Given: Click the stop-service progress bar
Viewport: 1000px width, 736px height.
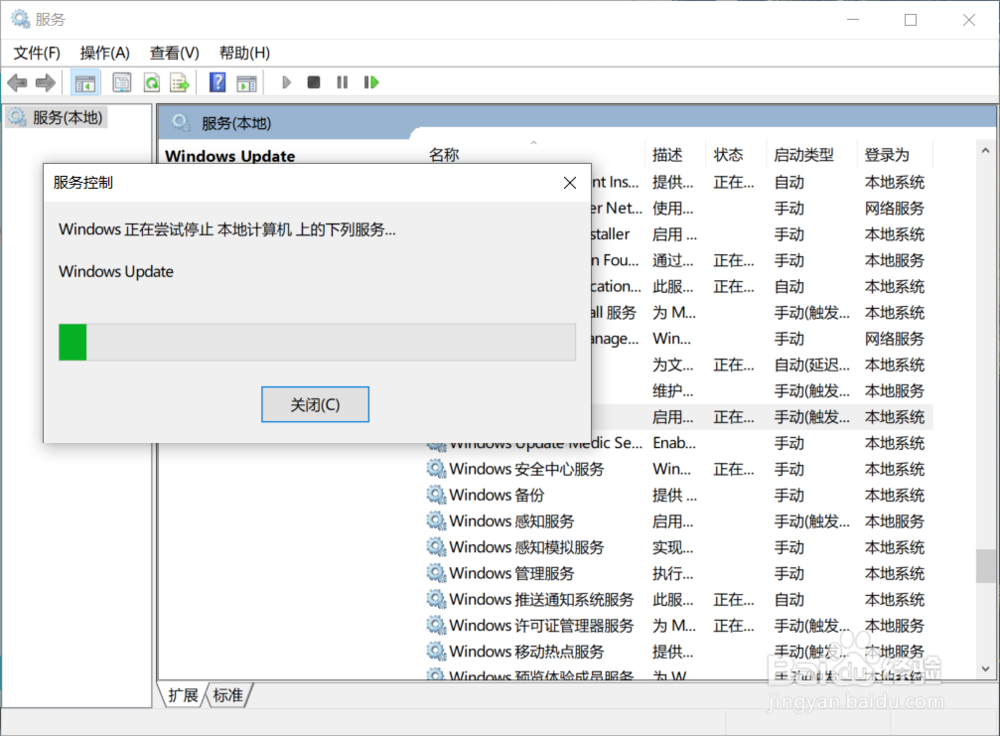Looking at the screenshot, I should tap(317, 342).
